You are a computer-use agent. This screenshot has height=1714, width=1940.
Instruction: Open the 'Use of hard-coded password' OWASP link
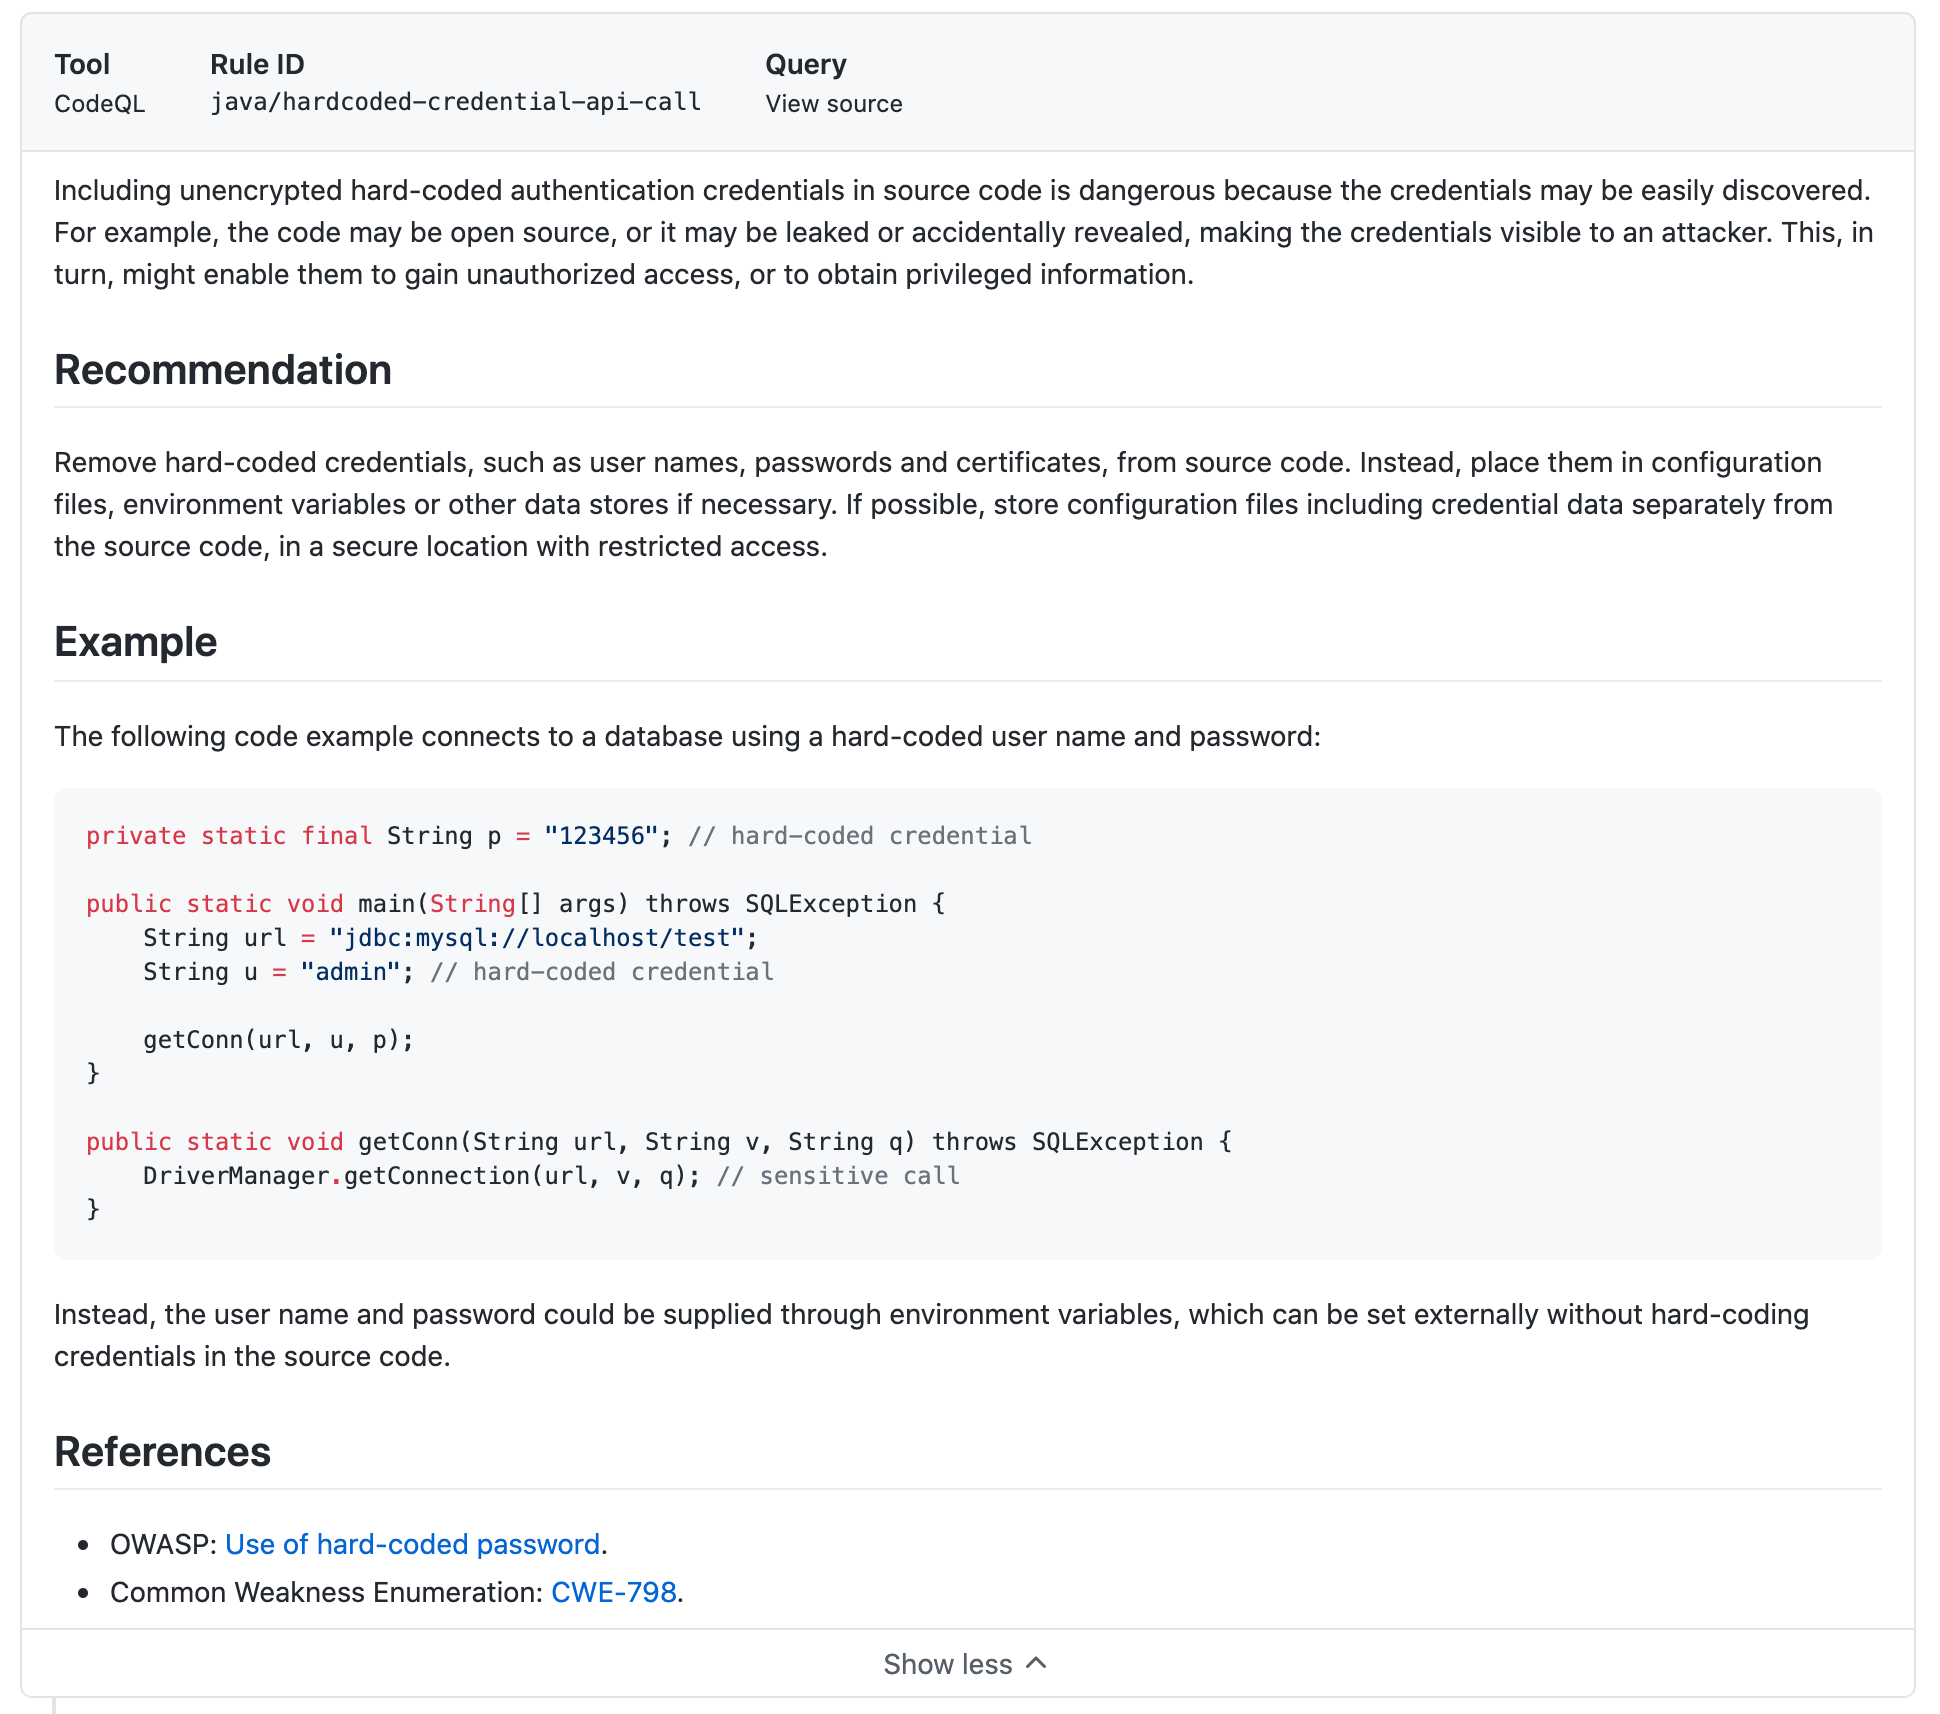click(x=412, y=1544)
